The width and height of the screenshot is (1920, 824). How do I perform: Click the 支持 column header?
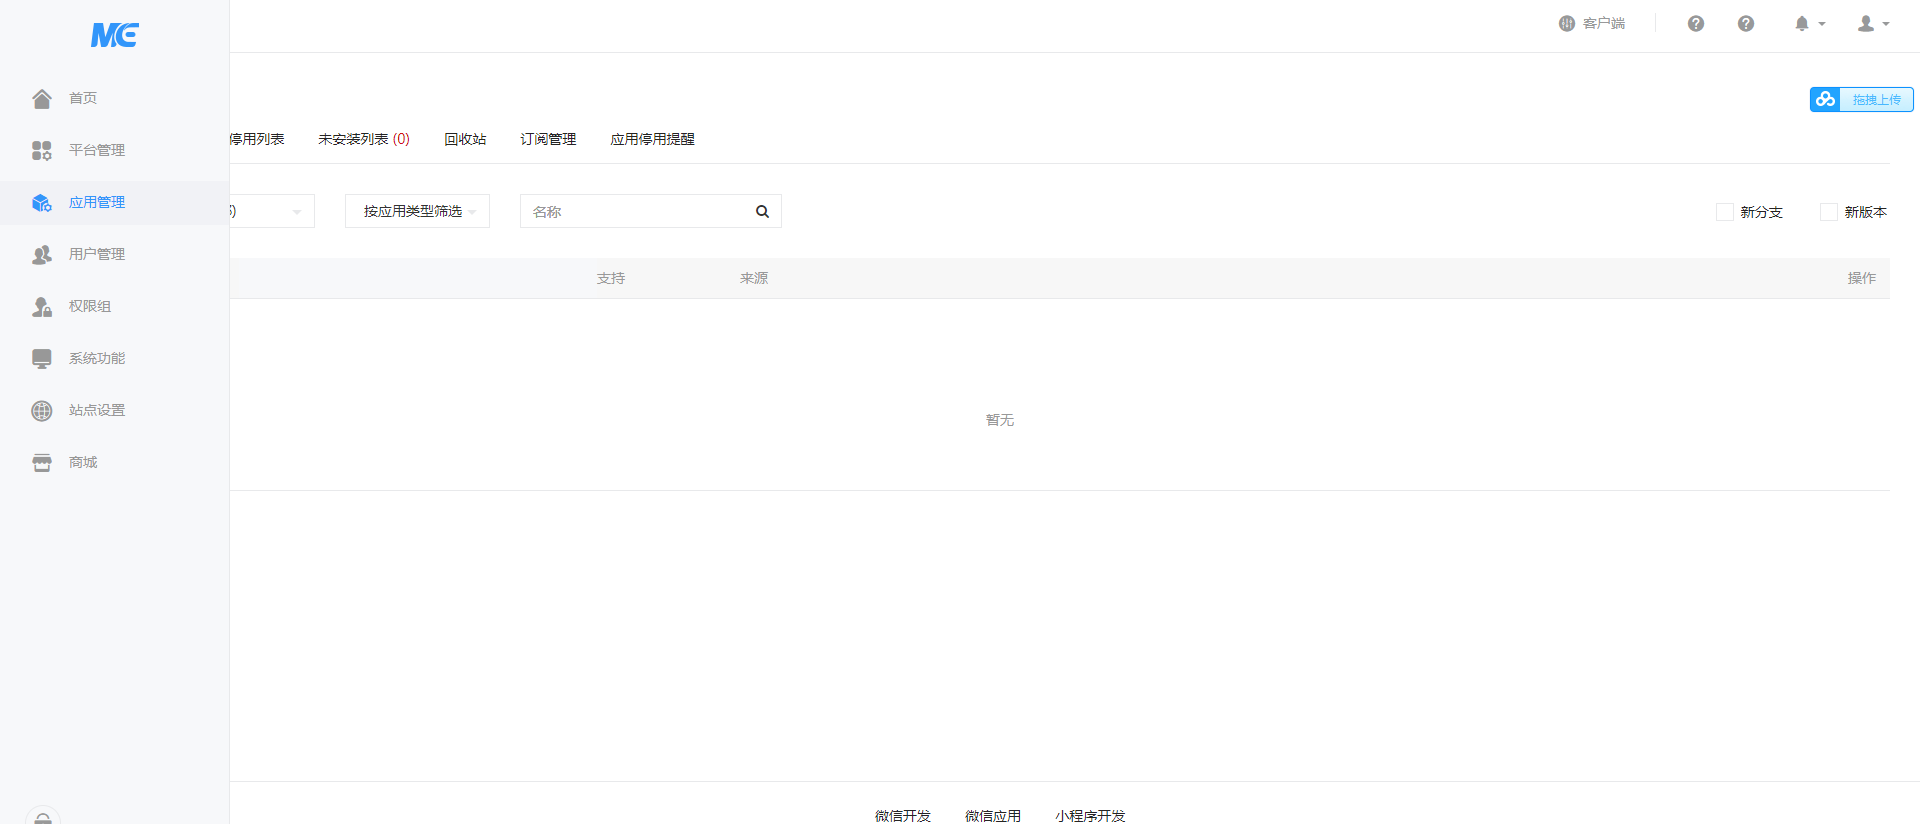pos(610,278)
